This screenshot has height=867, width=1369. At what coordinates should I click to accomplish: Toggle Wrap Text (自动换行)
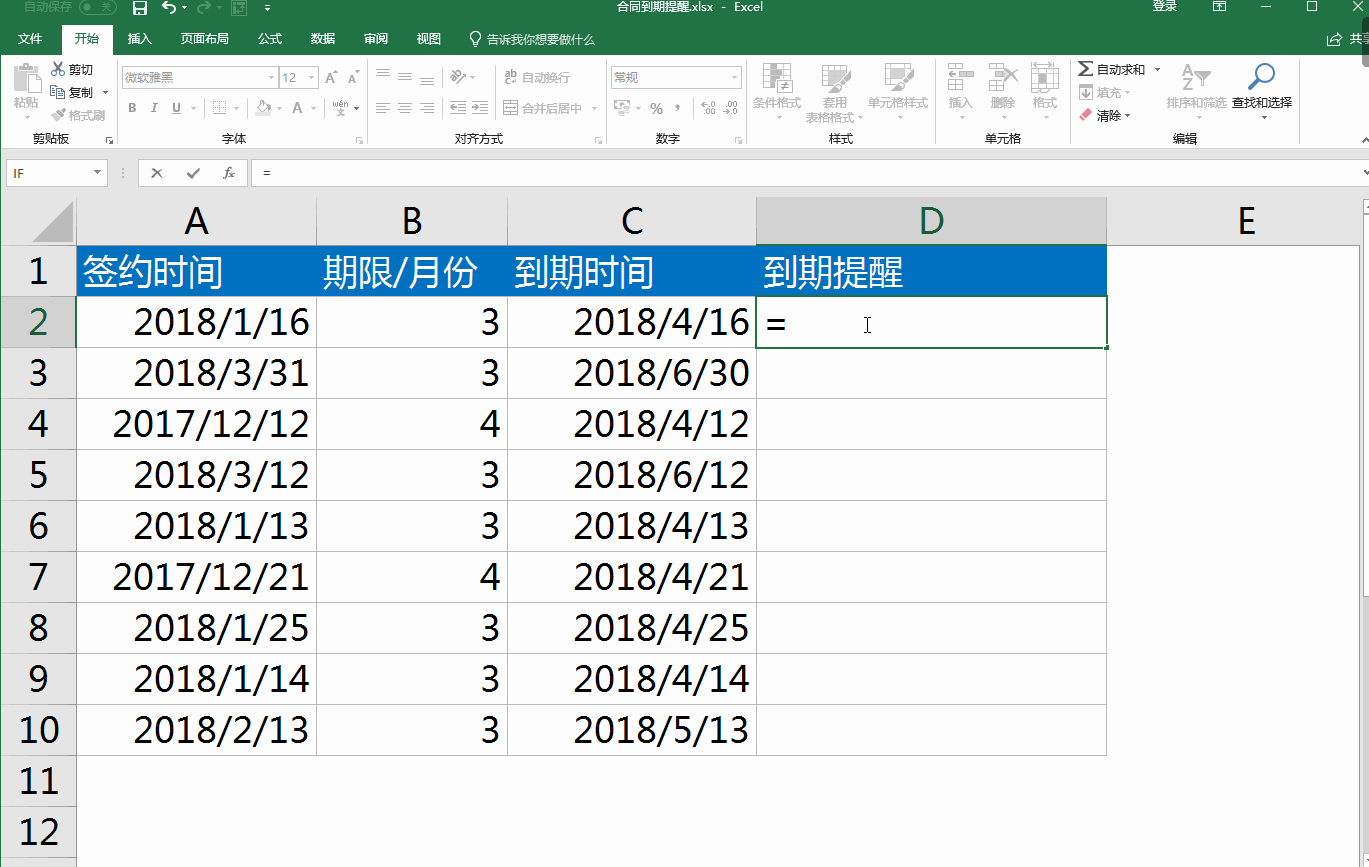pos(536,77)
